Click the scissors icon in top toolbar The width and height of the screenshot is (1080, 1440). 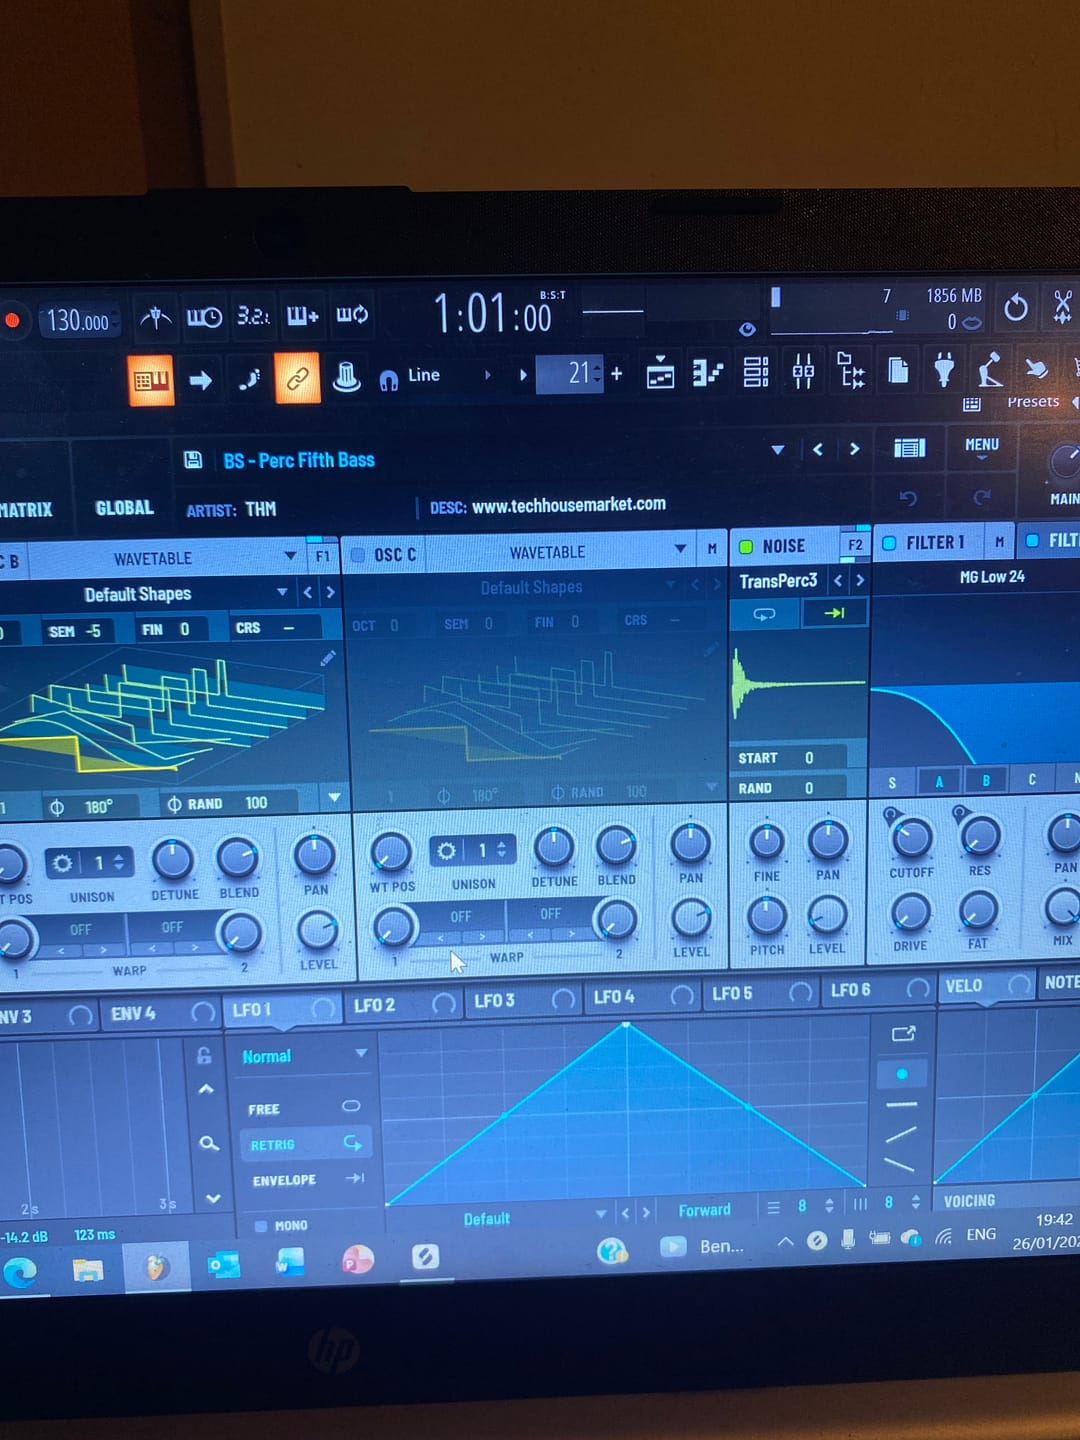[x=1062, y=306]
